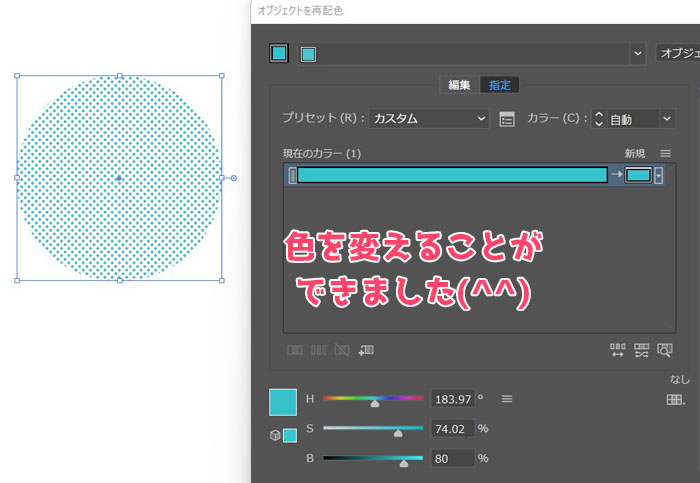Click randomly change saturation and brightness icon
Viewport: 700px width, 483px height.
click(x=641, y=350)
